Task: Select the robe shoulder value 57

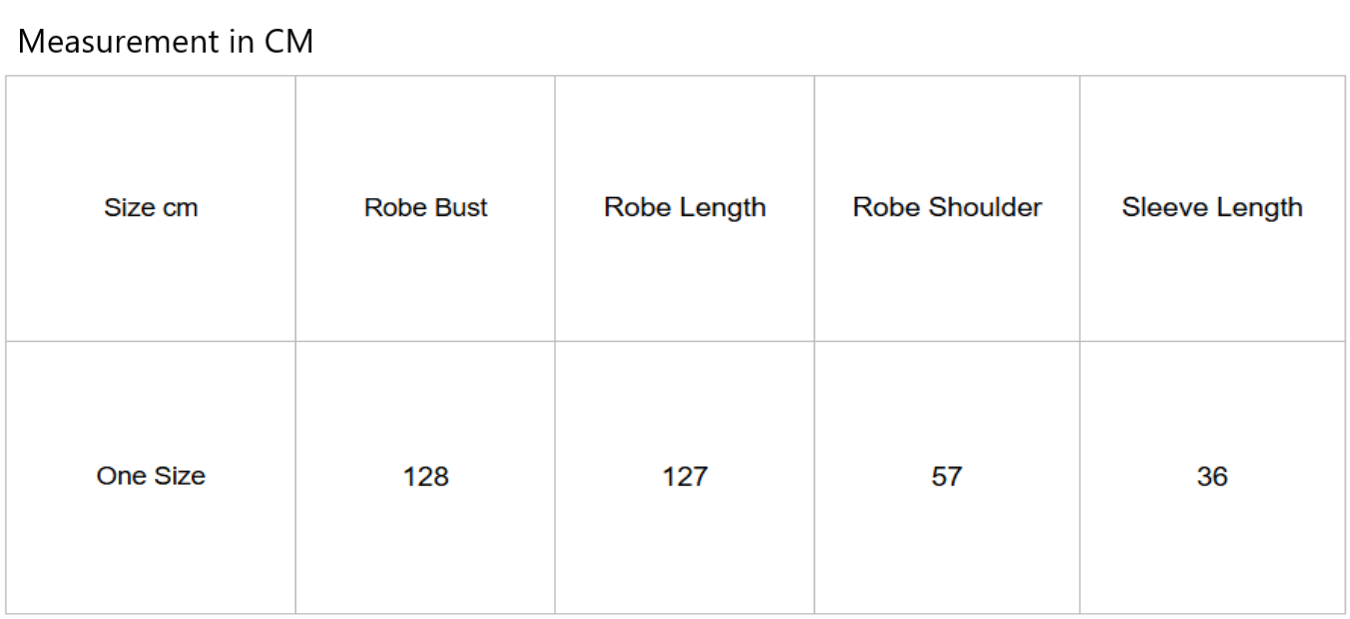Action: [947, 477]
